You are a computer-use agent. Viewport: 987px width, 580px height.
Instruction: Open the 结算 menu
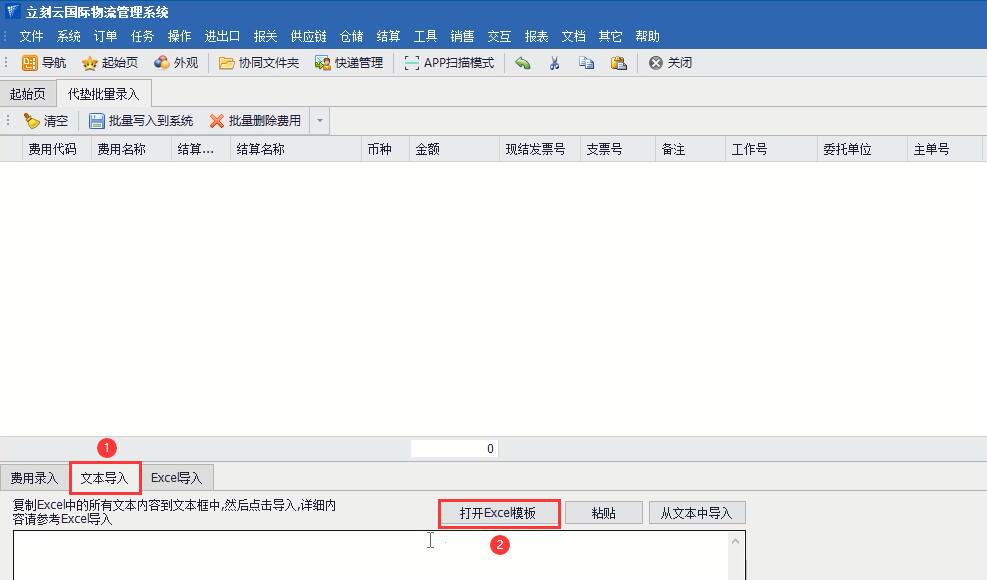(x=388, y=37)
